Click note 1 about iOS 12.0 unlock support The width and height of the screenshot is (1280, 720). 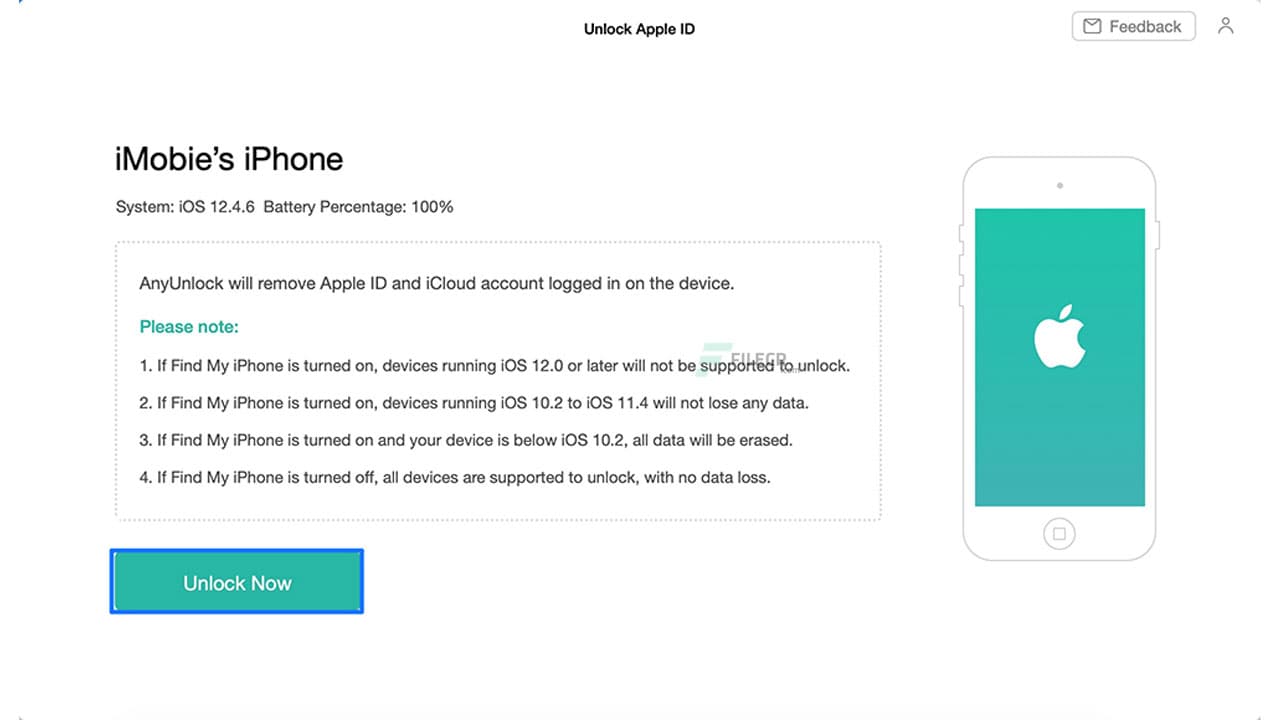tap(494, 365)
